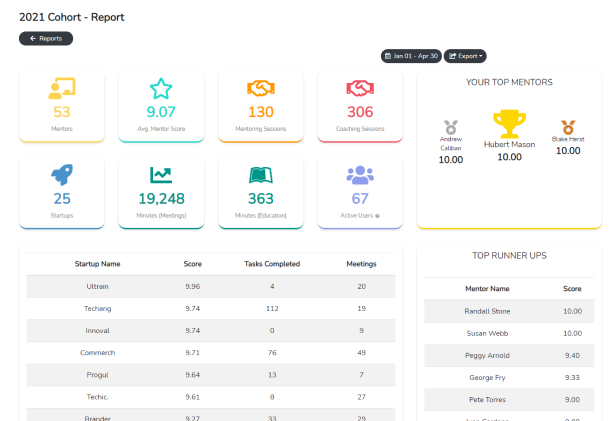Open the Jan 01 - Apr 30 date picker
The image size is (613, 421).
[411, 56]
